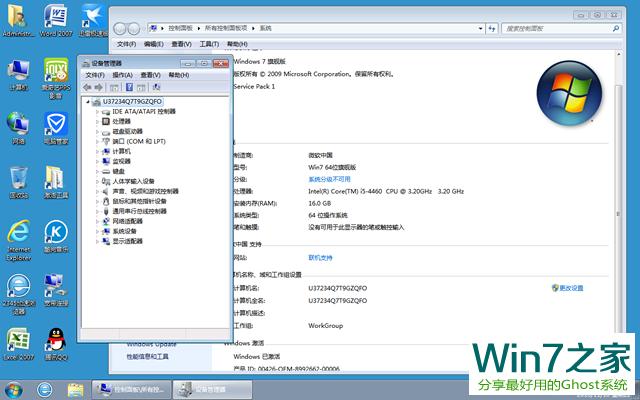Launch Internet Explorer from the desktop

point(18,240)
